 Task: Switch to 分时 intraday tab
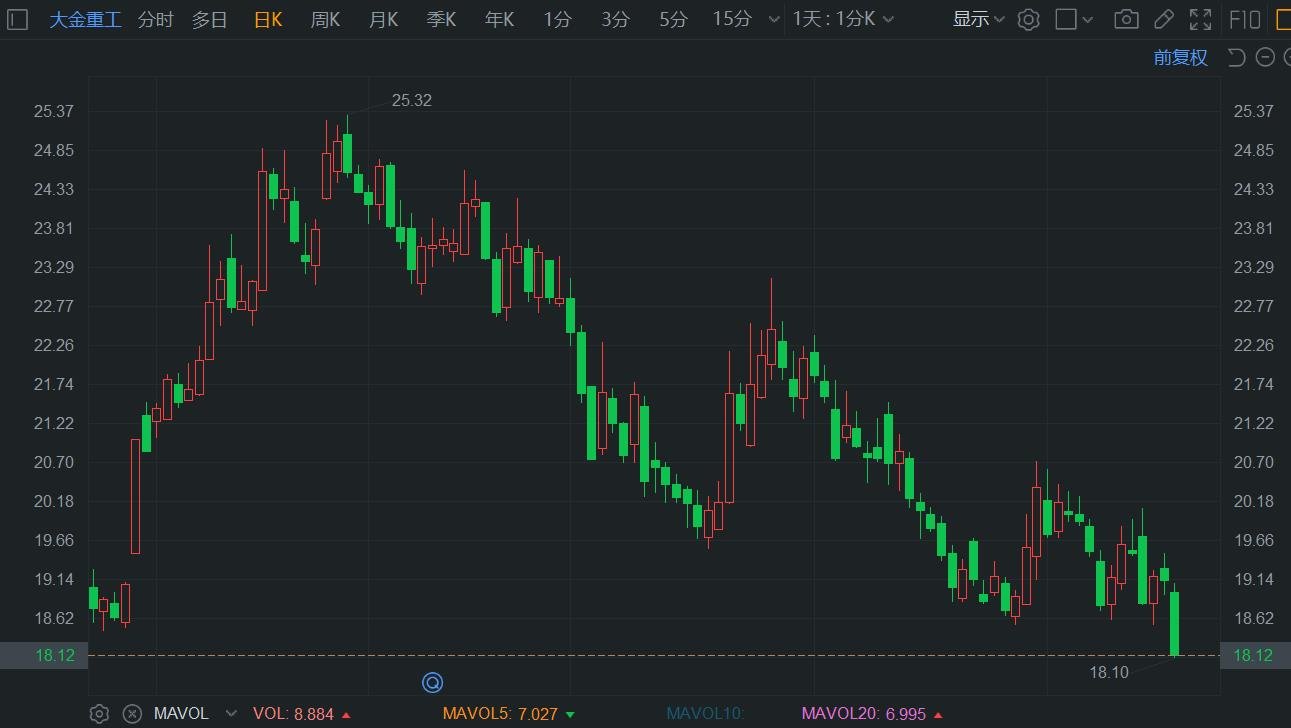pyautogui.click(x=155, y=19)
